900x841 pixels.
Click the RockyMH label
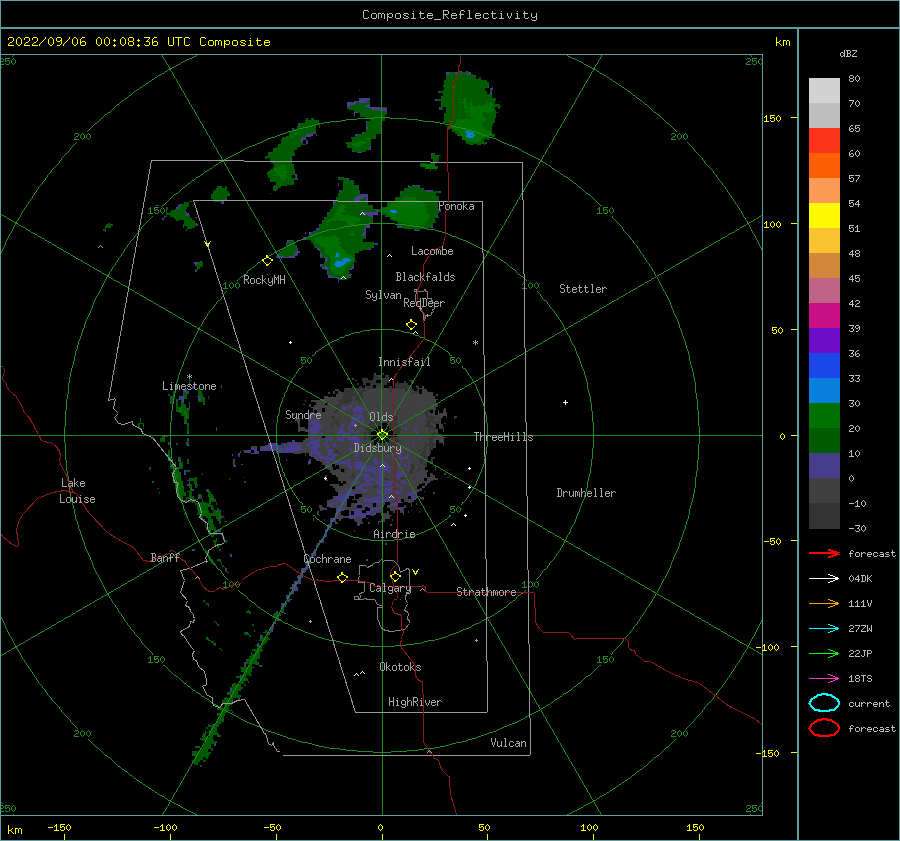[x=264, y=280]
